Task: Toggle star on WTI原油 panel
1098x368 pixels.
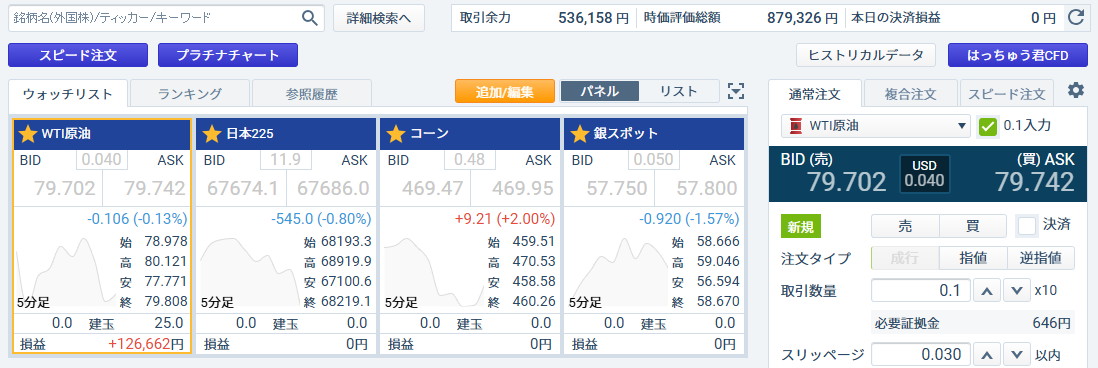Action: [27, 134]
